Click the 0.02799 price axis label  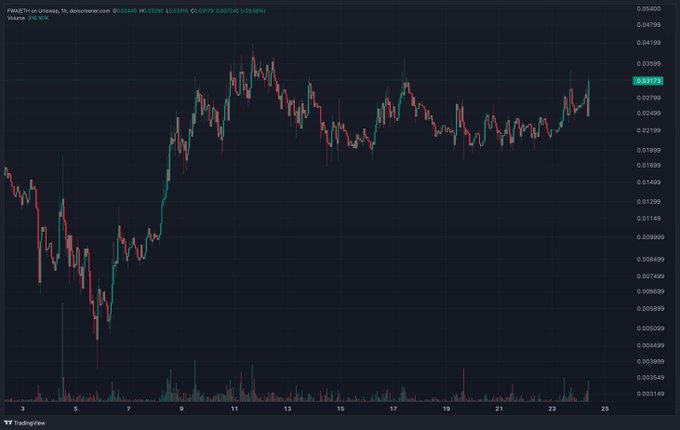(649, 98)
